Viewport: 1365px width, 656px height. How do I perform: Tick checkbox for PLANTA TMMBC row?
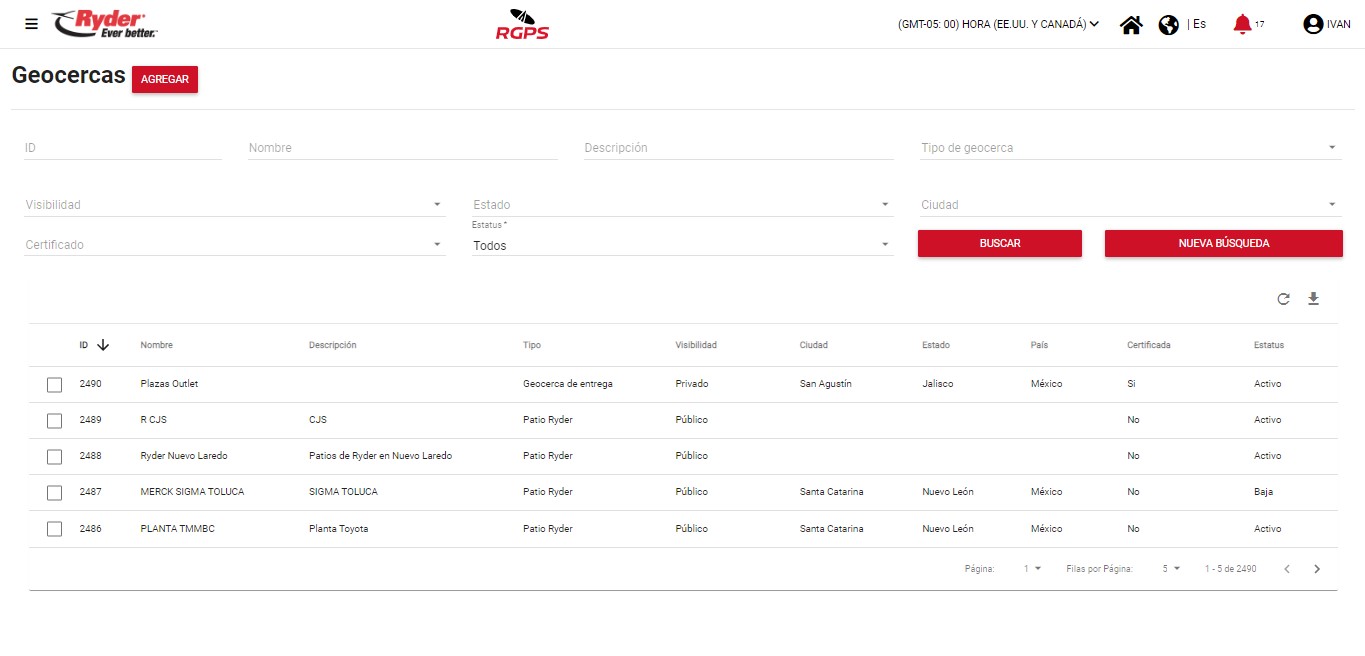click(55, 529)
